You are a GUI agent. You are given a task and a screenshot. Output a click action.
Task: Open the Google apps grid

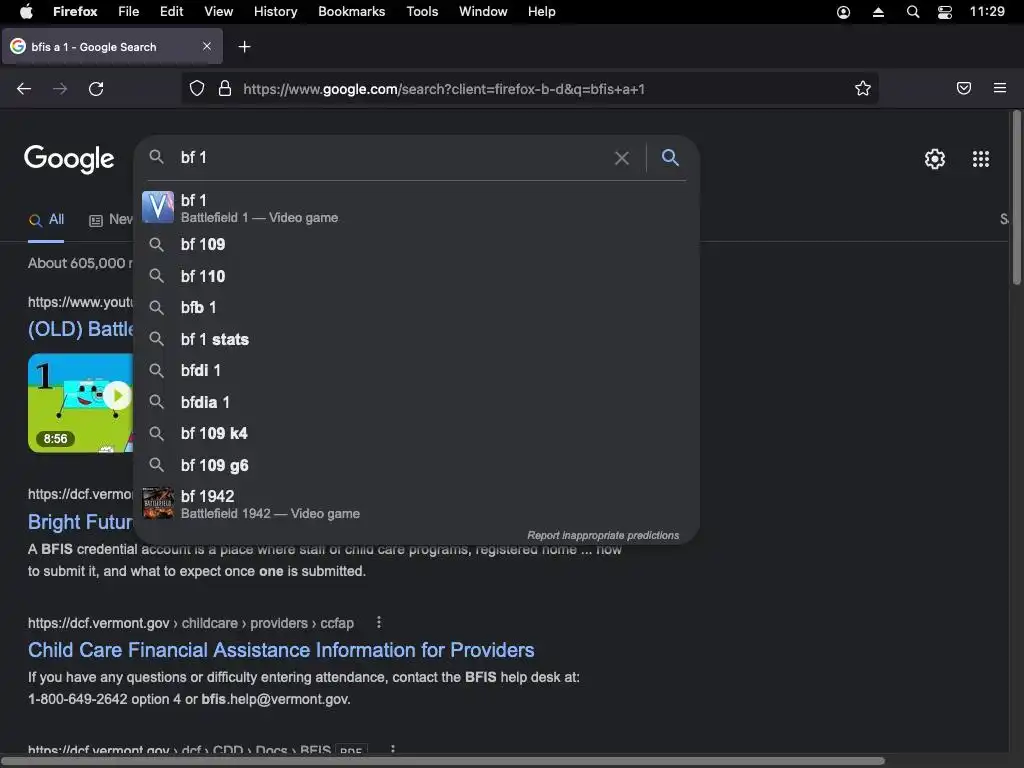click(981, 159)
